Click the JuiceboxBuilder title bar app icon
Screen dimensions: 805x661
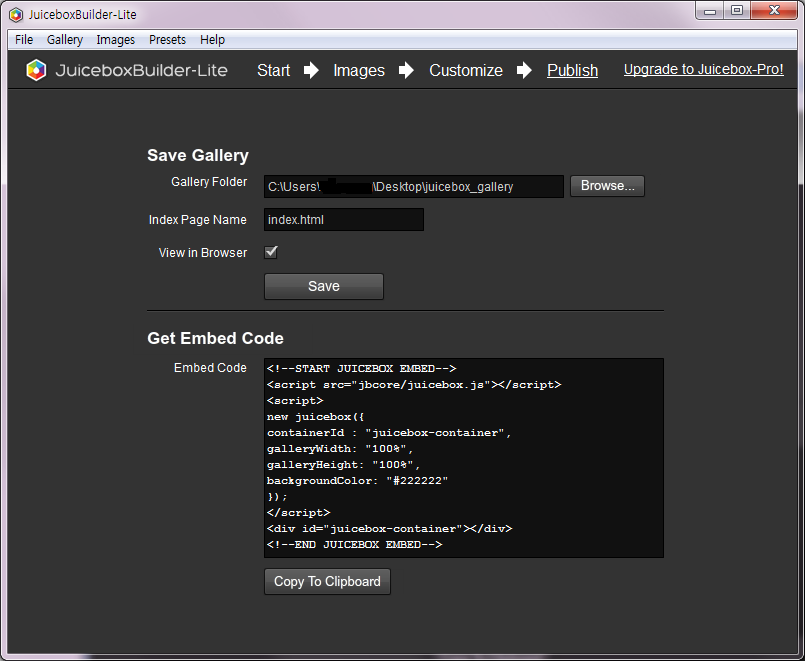point(16,14)
